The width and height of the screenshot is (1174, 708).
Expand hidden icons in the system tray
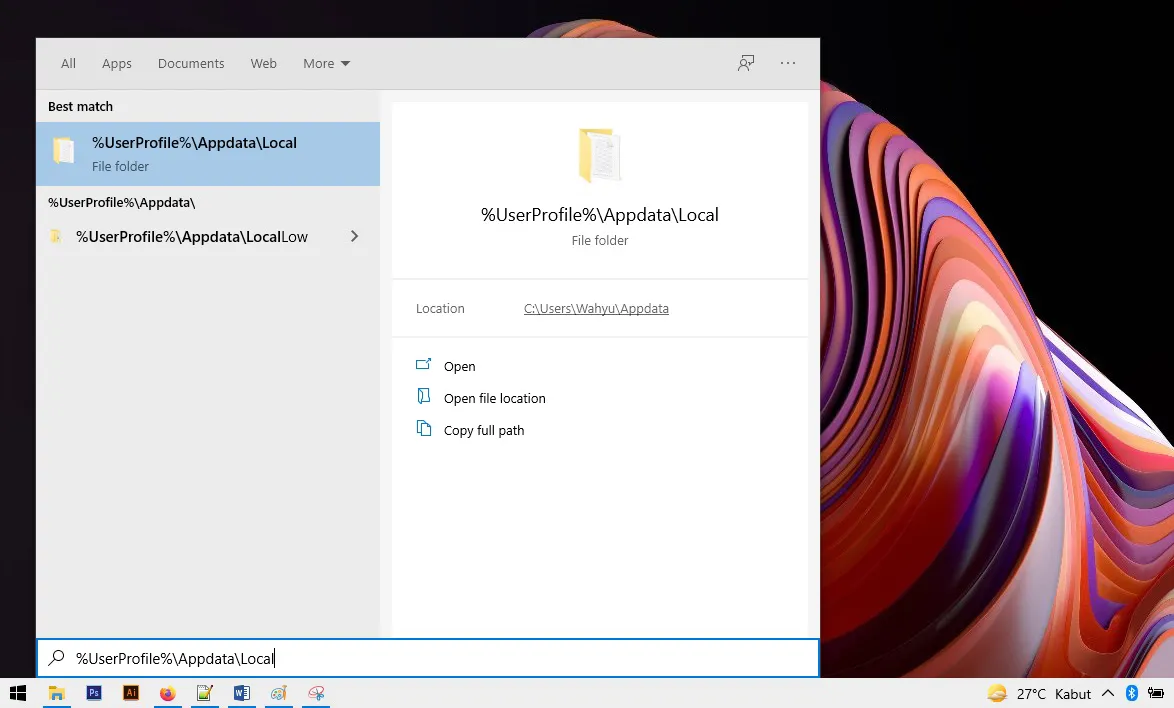click(1108, 692)
